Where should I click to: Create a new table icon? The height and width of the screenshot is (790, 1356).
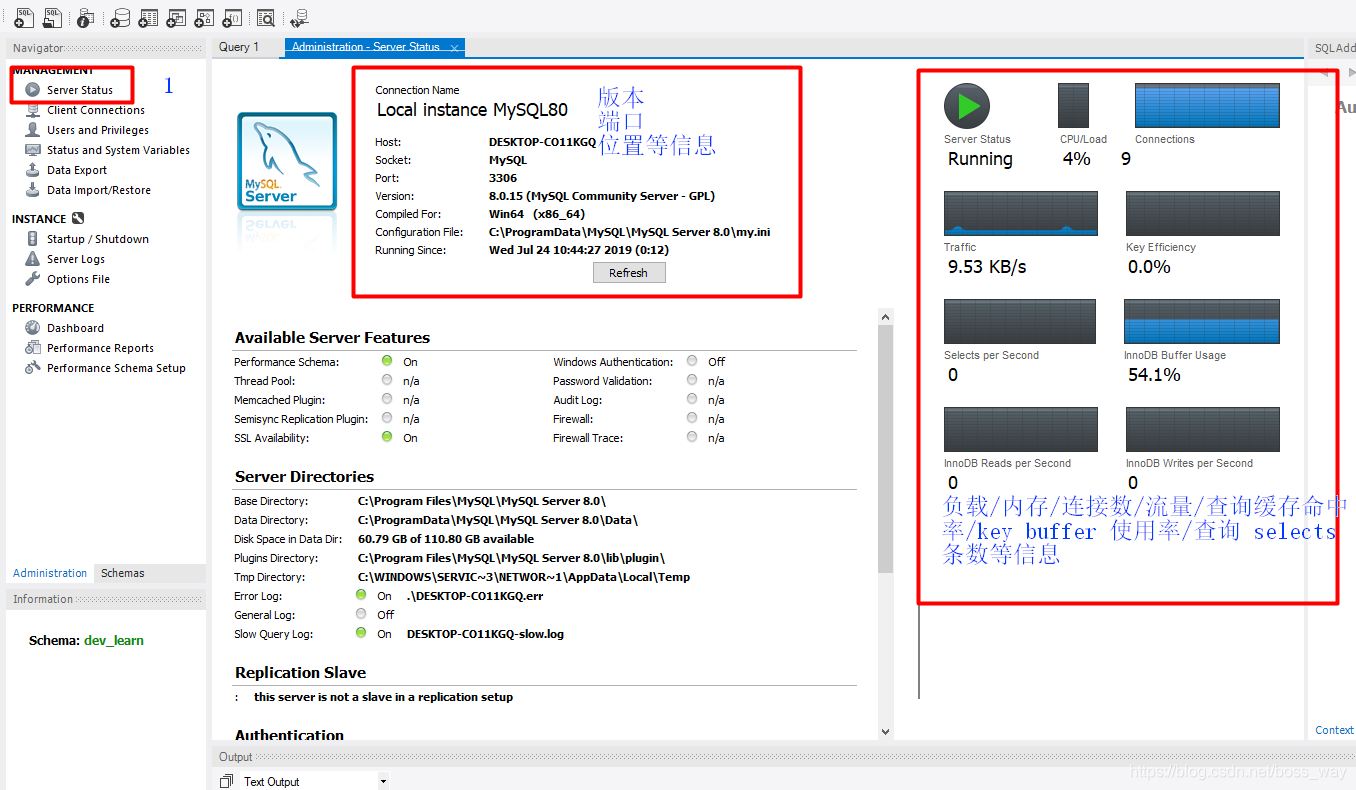[x=148, y=17]
